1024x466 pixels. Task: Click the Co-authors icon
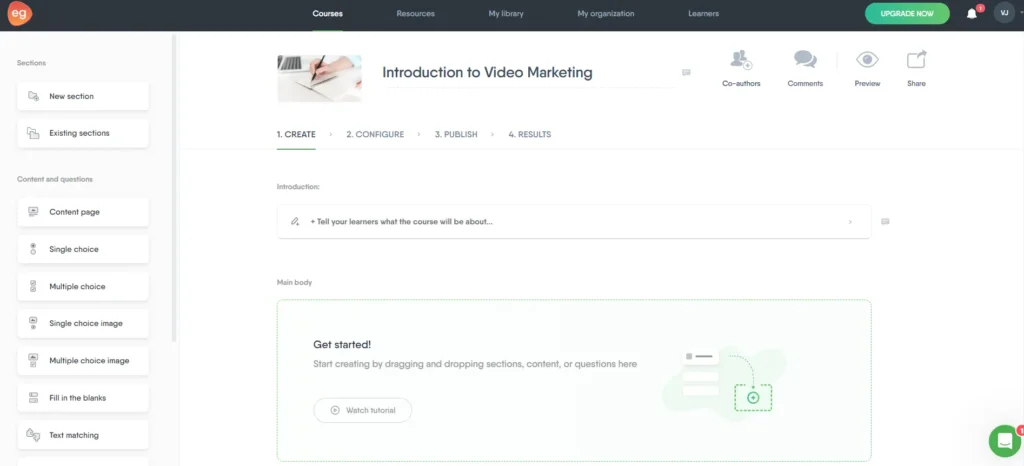[x=741, y=60]
